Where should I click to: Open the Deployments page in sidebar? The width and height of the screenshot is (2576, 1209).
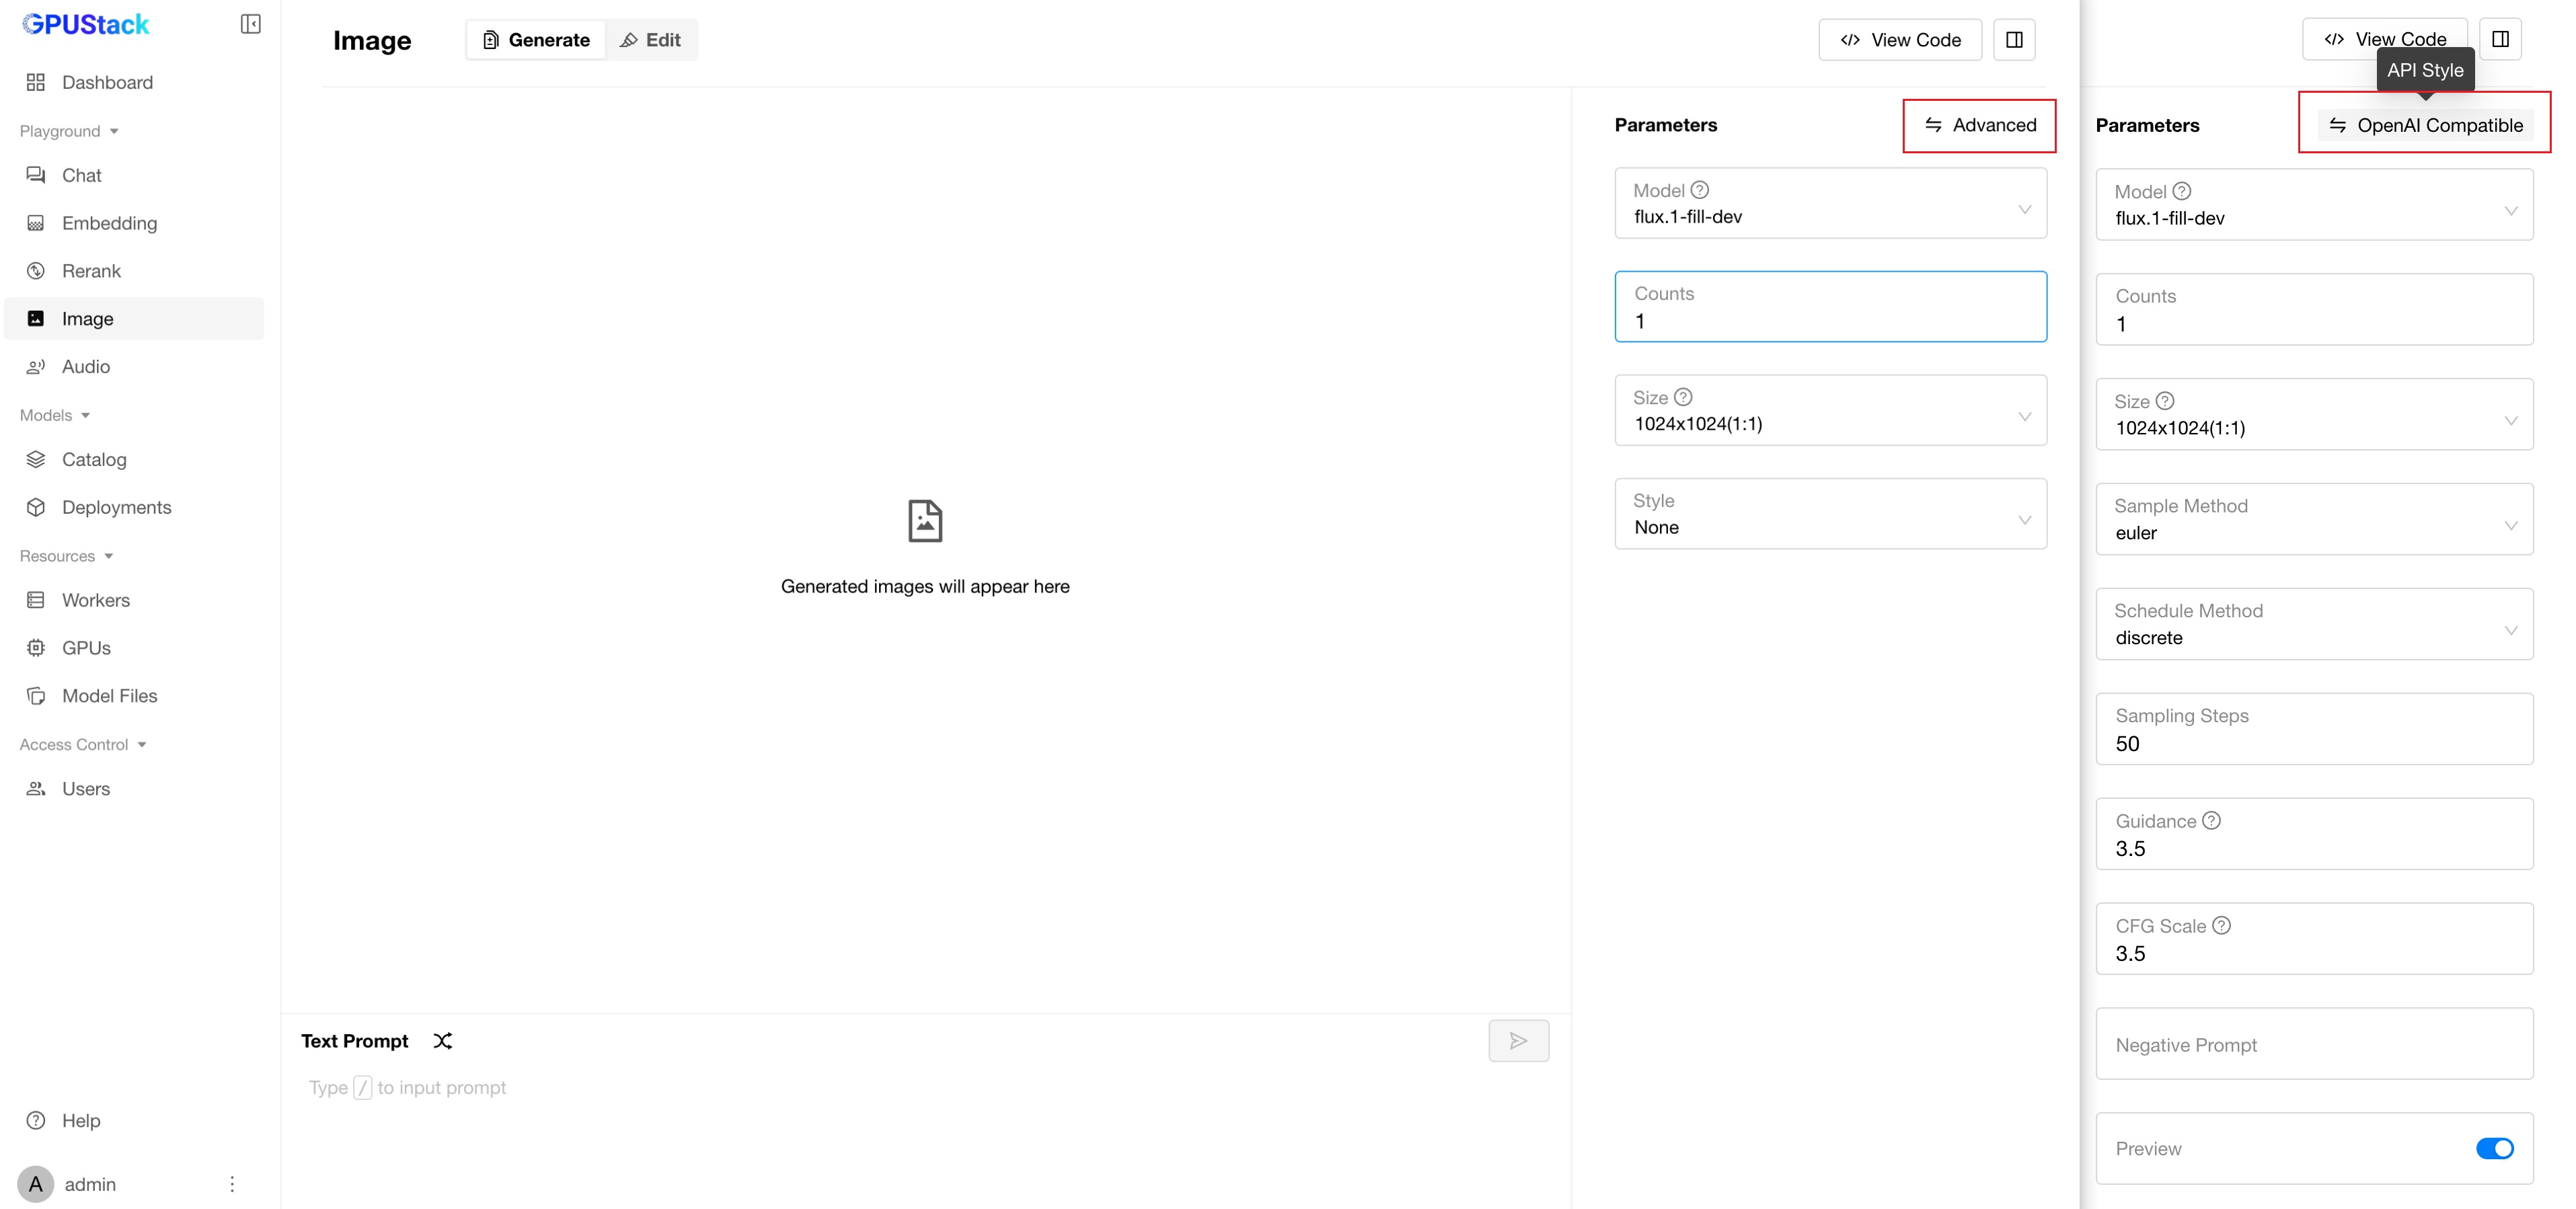pyautogui.click(x=116, y=507)
